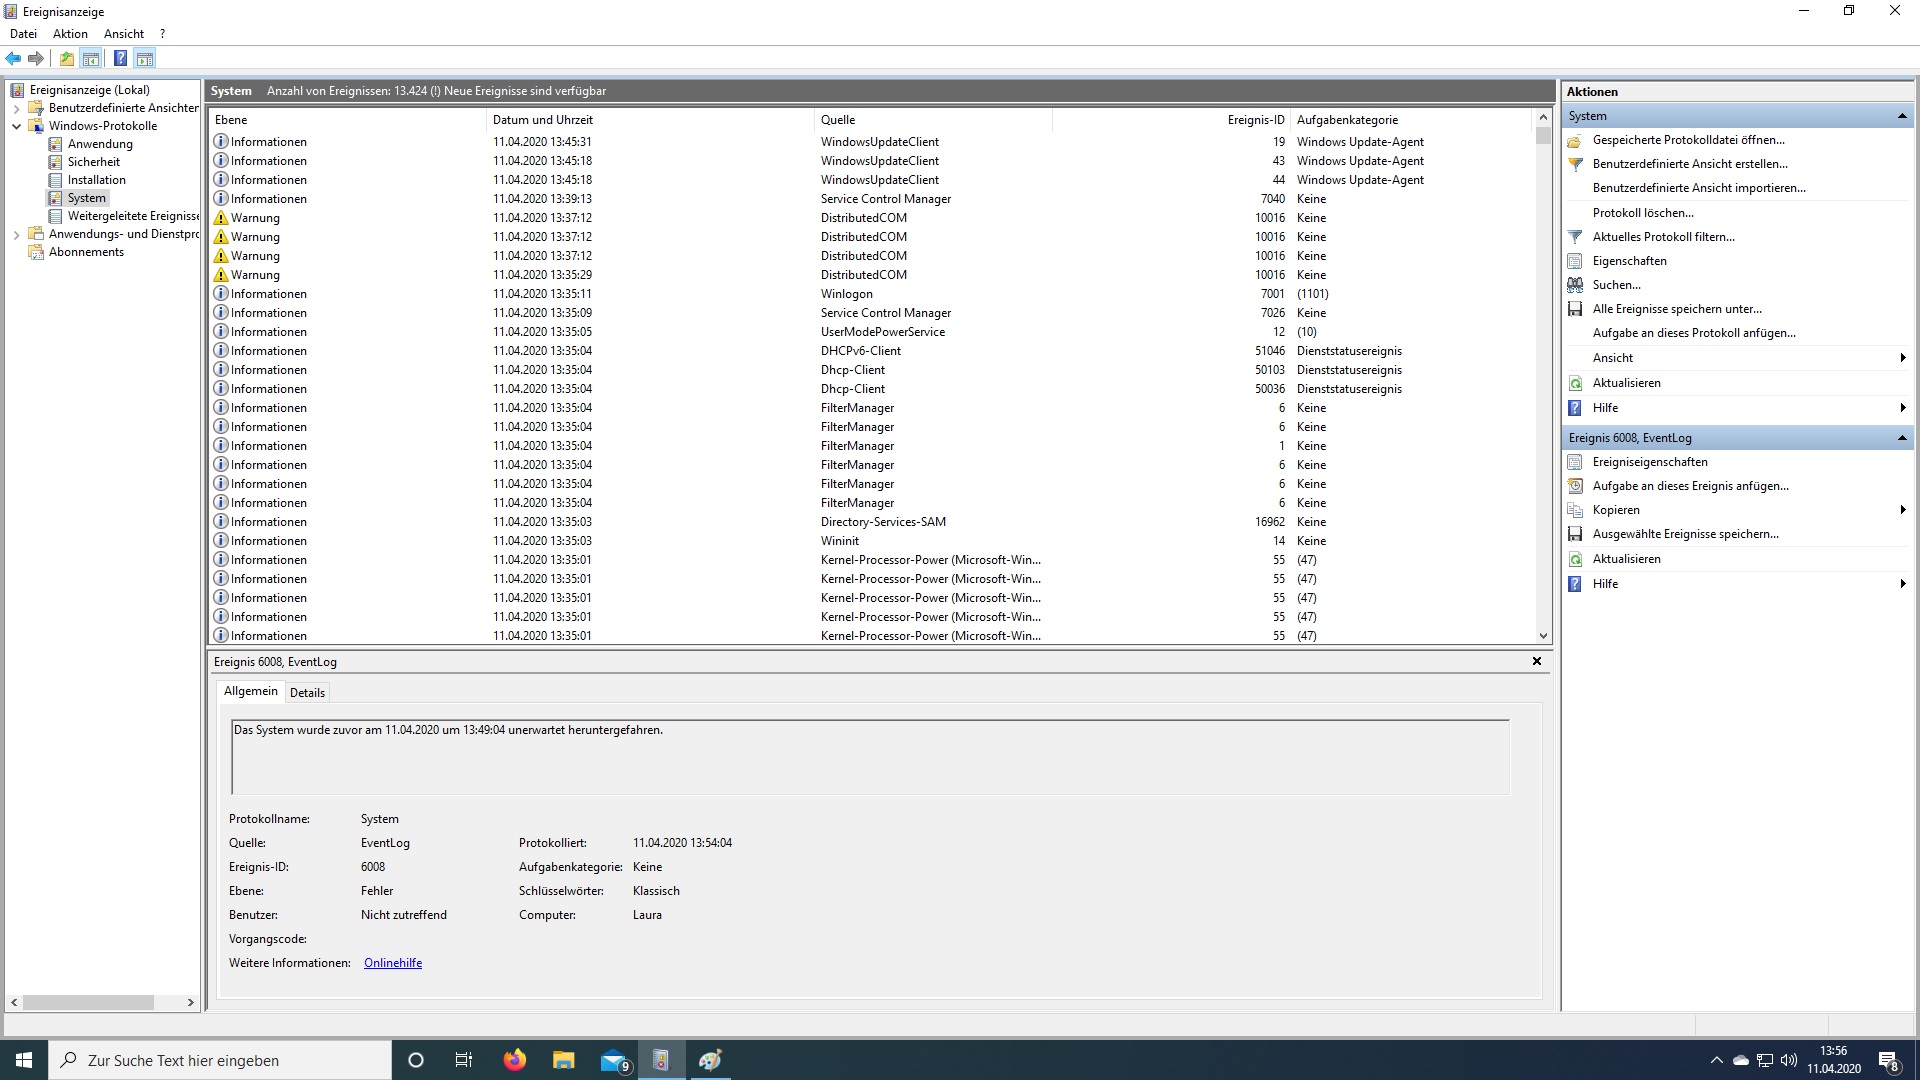Click the funnel icon to filter current log

pos(1575,237)
